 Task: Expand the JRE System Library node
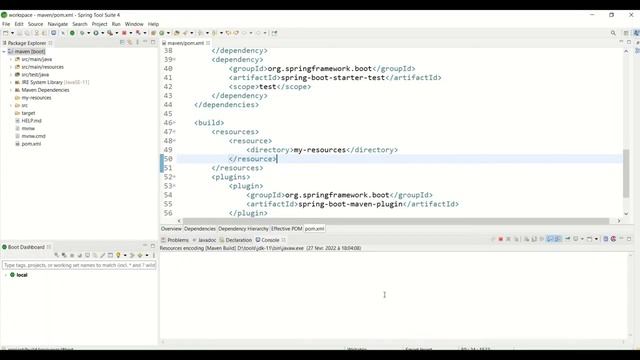tap(11, 82)
